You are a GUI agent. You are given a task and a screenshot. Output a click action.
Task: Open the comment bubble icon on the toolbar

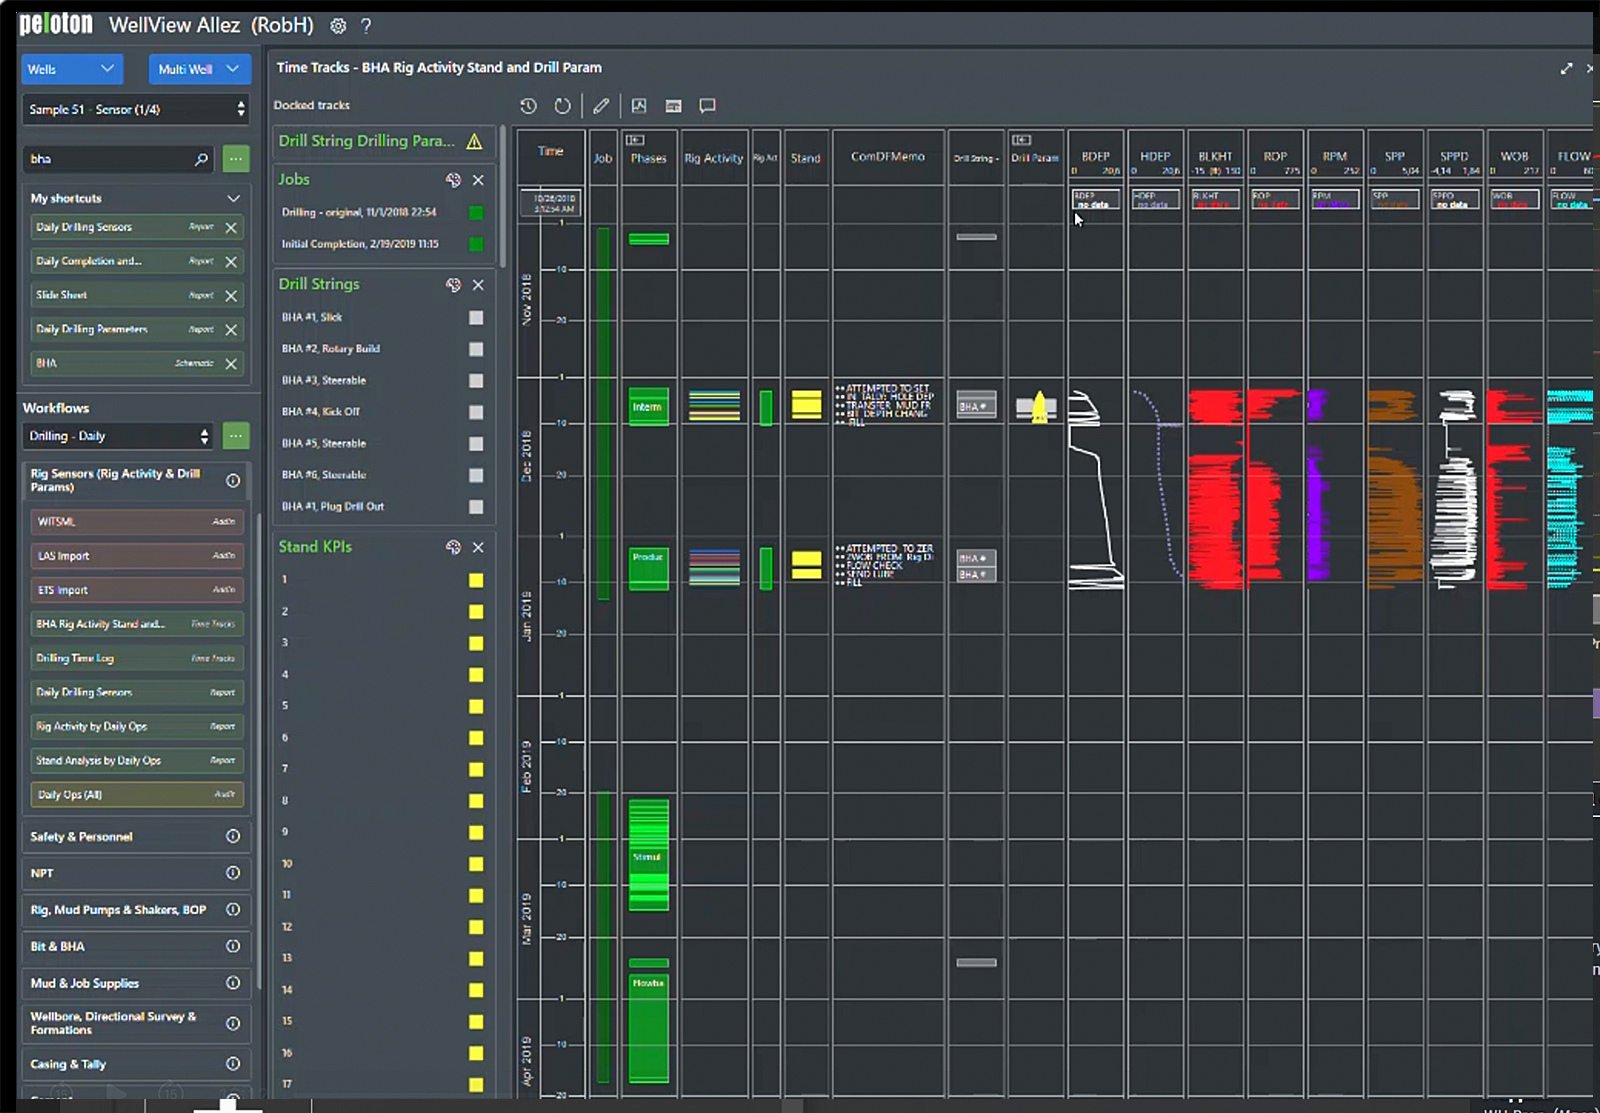[x=708, y=105]
